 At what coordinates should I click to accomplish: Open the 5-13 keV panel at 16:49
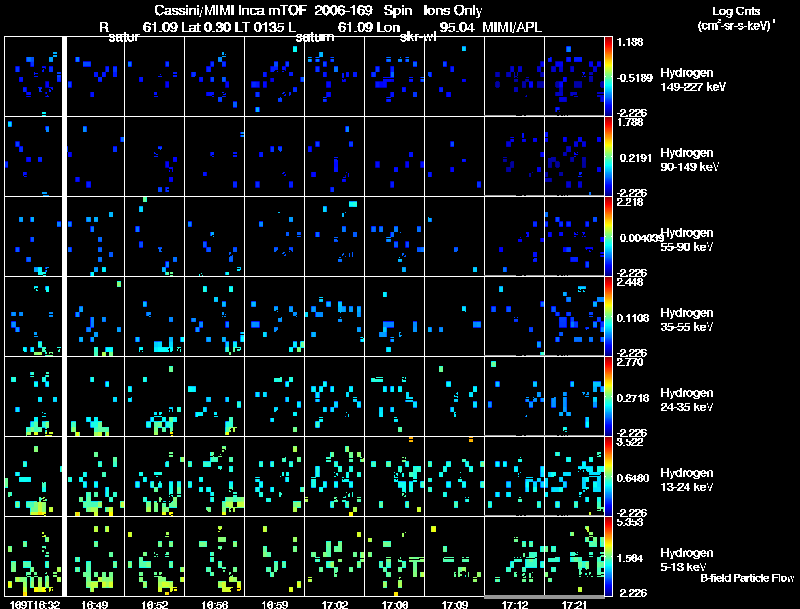(95, 556)
